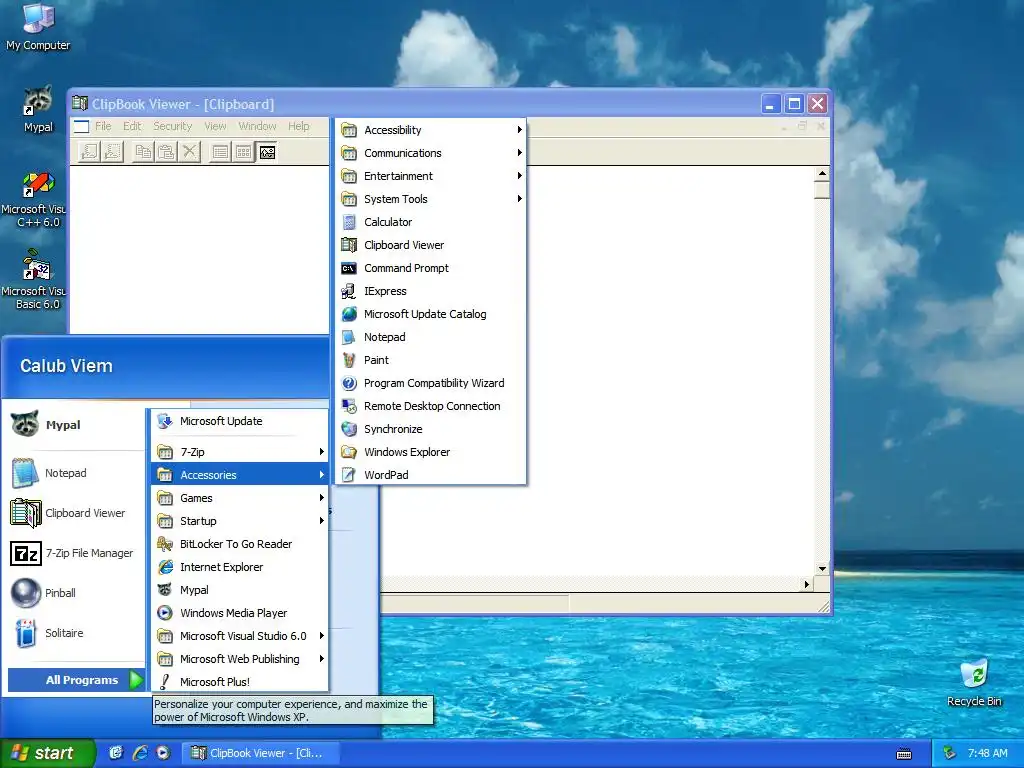Image resolution: width=1024 pixels, height=768 pixels.
Task: Select the Thumbnails view toolbar icon
Action: coord(244,152)
